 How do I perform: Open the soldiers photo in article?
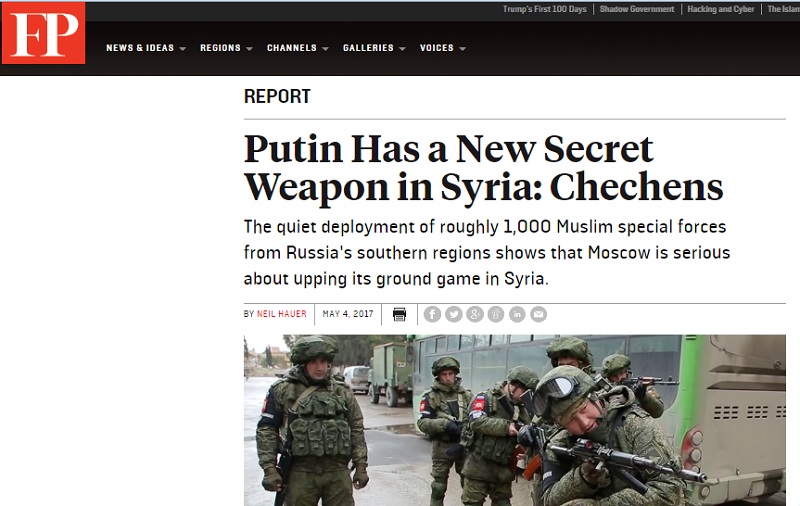(x=515, y=420)
